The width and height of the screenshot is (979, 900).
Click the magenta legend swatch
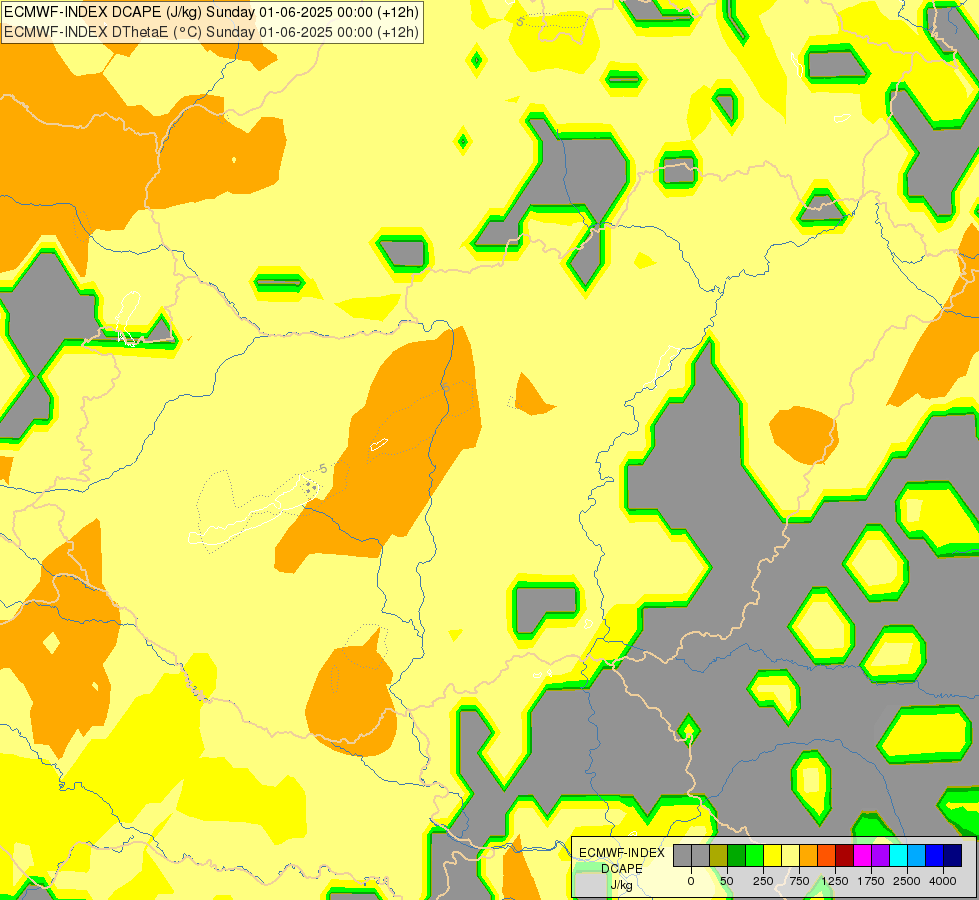(862, 855)
